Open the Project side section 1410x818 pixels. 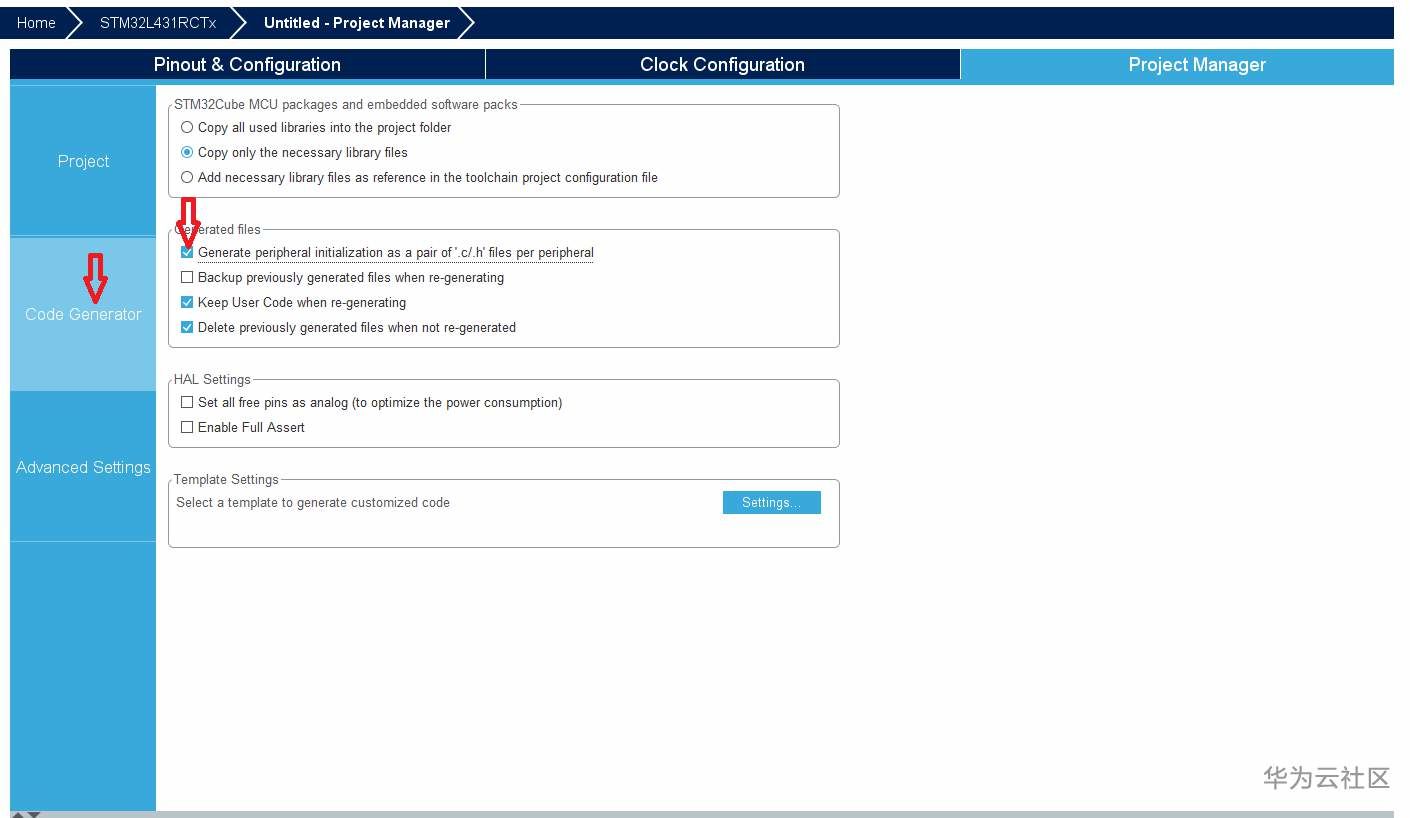(x=83, y=161)
